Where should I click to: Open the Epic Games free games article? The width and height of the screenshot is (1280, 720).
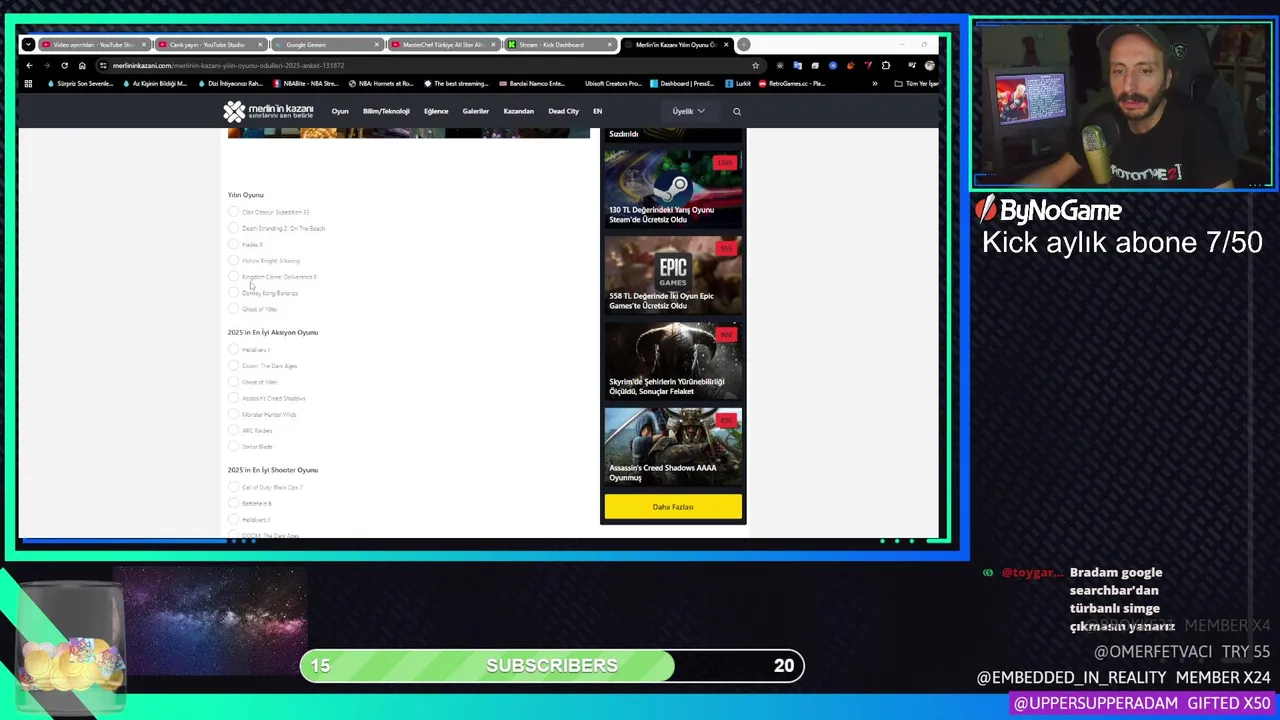[x=673, y=274]
